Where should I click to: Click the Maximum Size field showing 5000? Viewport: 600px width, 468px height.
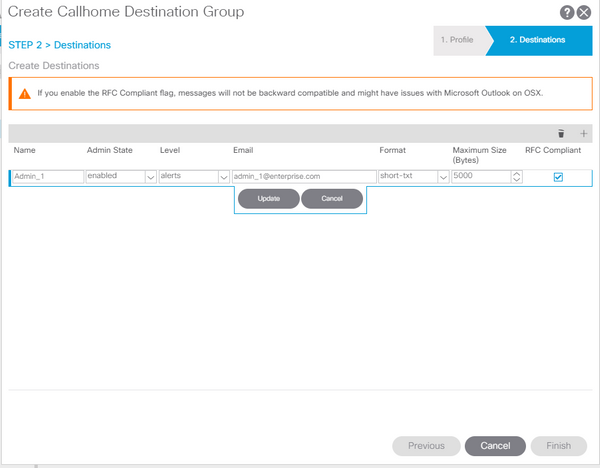point(481,176)
